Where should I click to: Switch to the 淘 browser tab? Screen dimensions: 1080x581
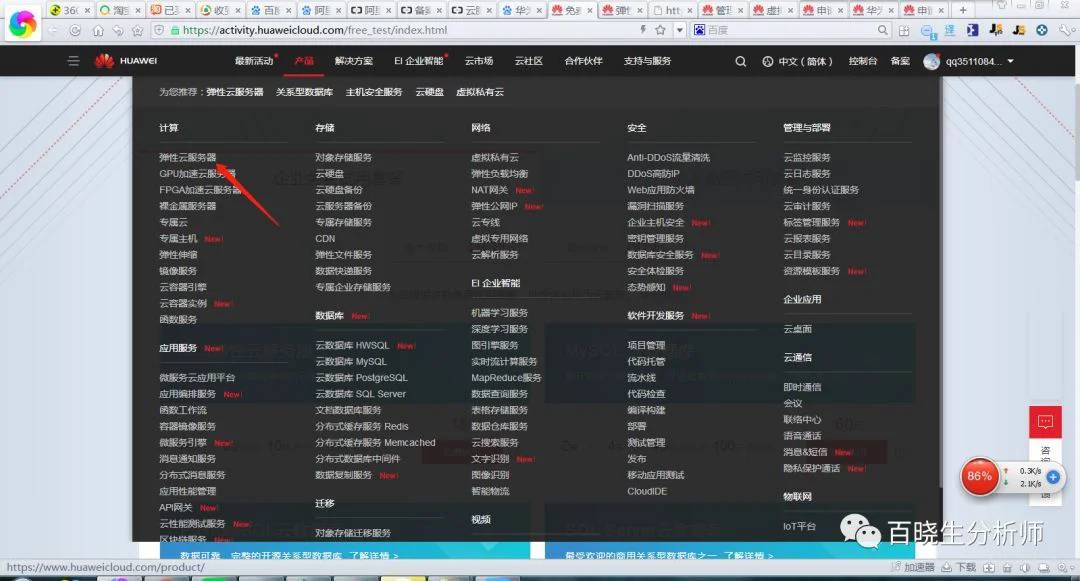[x=120, y=10]
